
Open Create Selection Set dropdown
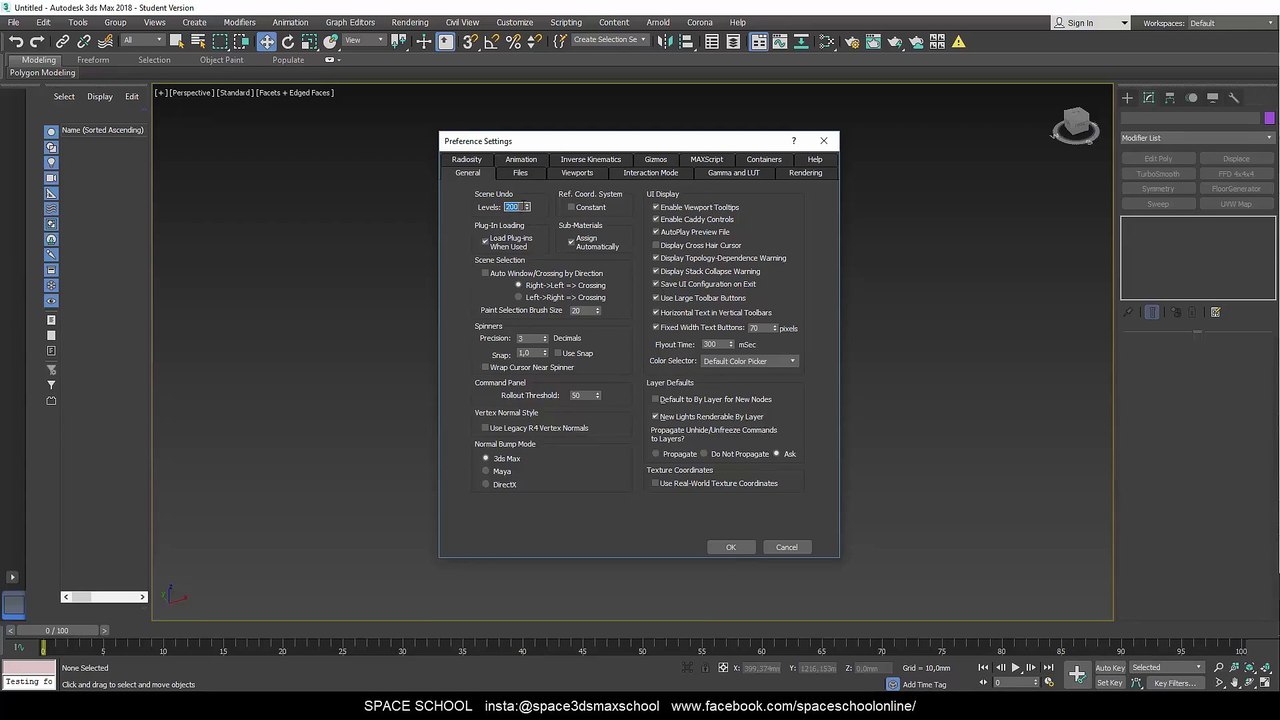tap(609, 40)
